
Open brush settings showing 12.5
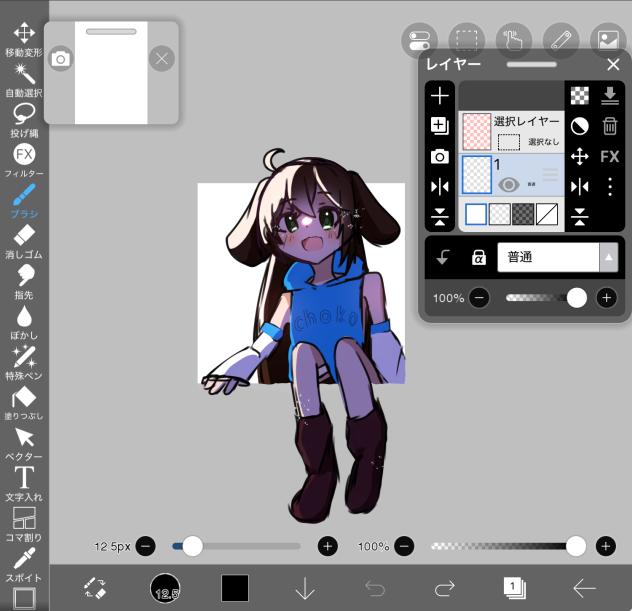(x=165, y=588)
